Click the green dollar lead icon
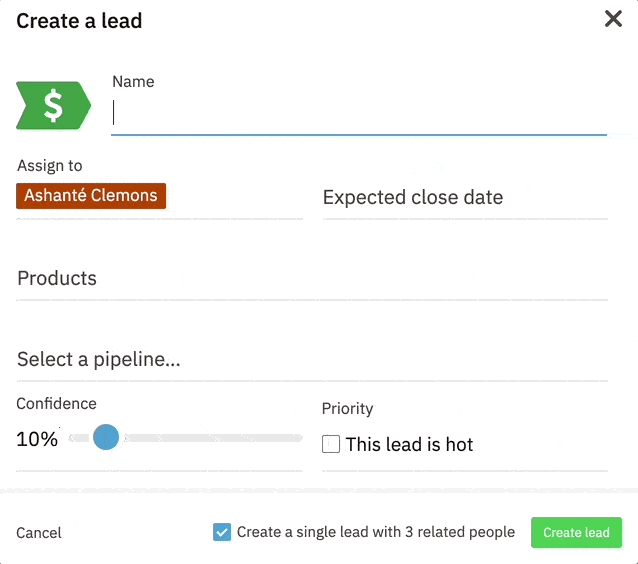Screen dimensions: 638x564 [53, 105]
